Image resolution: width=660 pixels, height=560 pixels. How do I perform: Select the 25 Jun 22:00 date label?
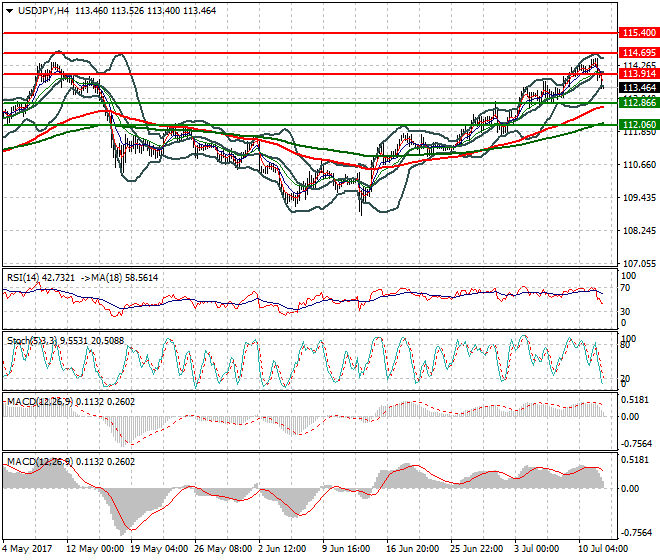click(x=476, y=549)
